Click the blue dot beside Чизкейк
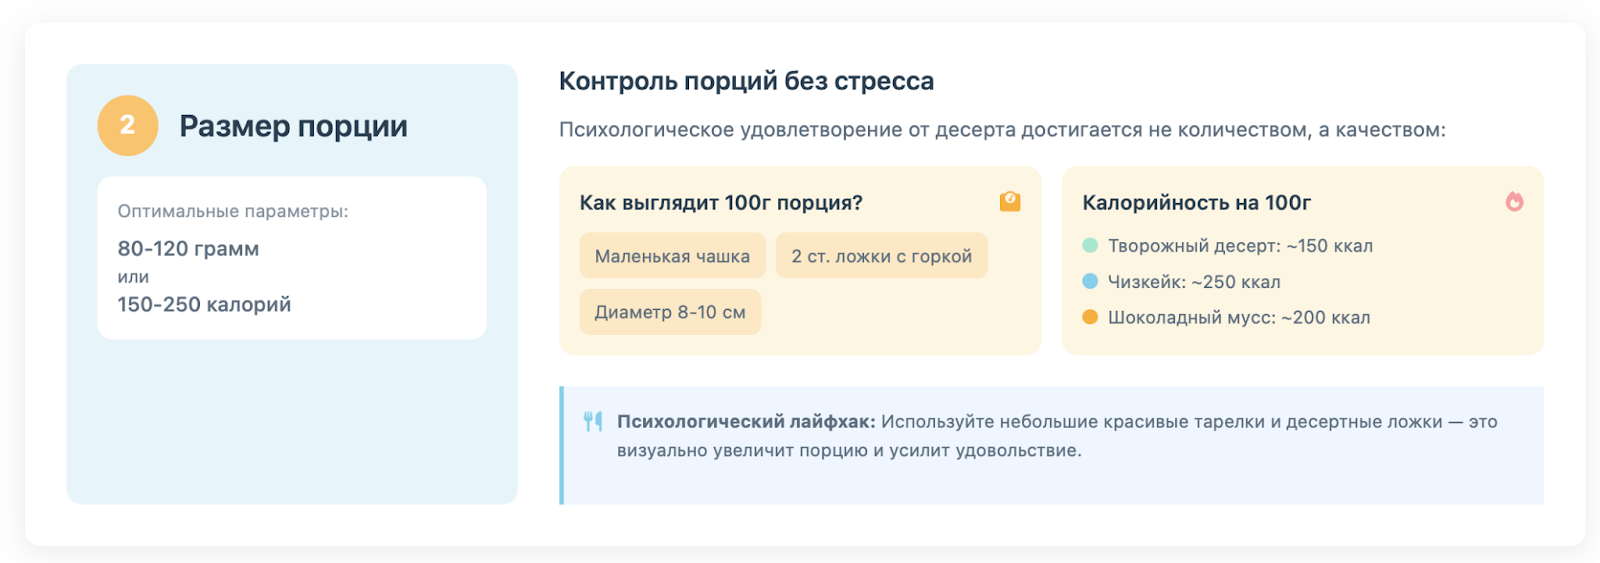 (x=1090, y=282)
